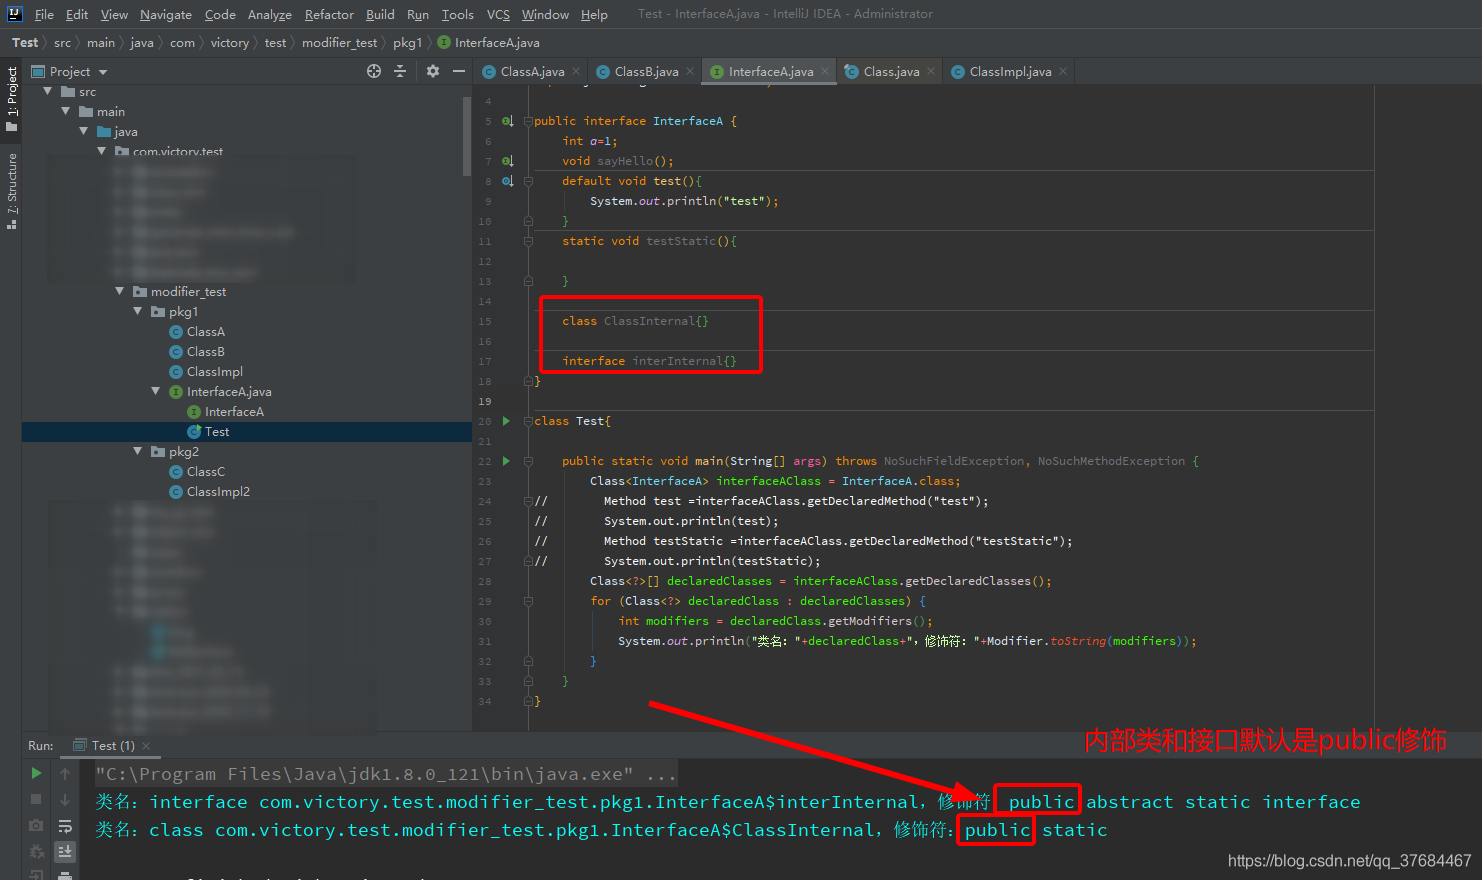Click the run gutter arrow beside class Test
The image size is (1482, 880).
(506, 421)
